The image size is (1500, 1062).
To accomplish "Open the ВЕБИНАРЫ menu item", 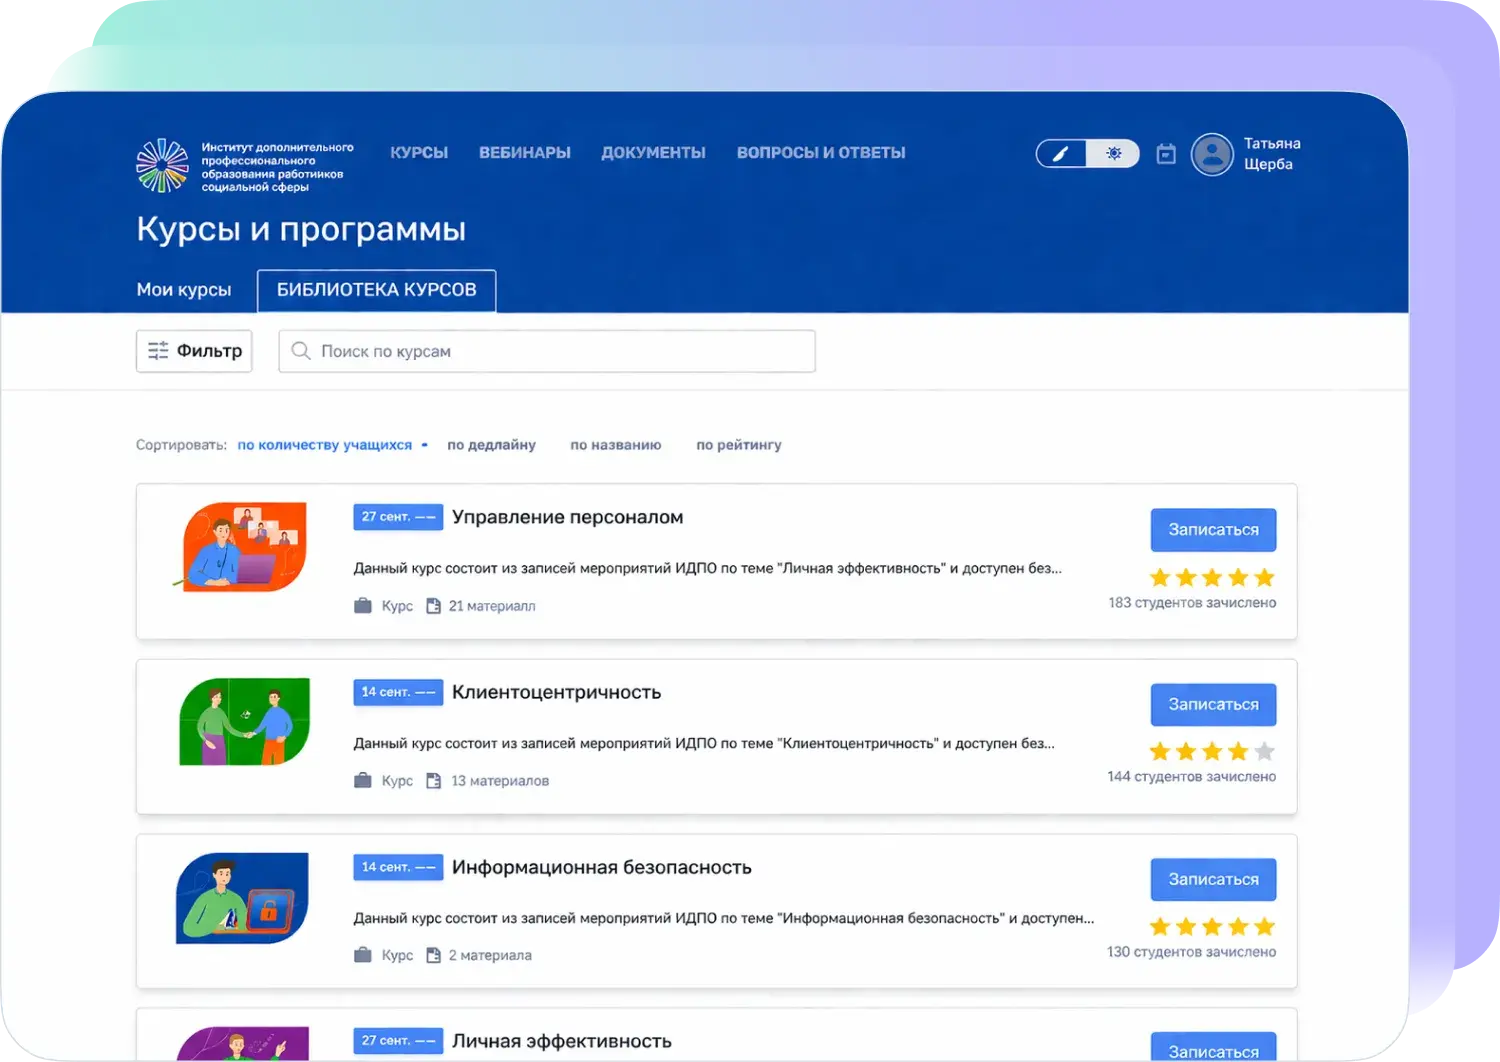I will click(525, 153).
